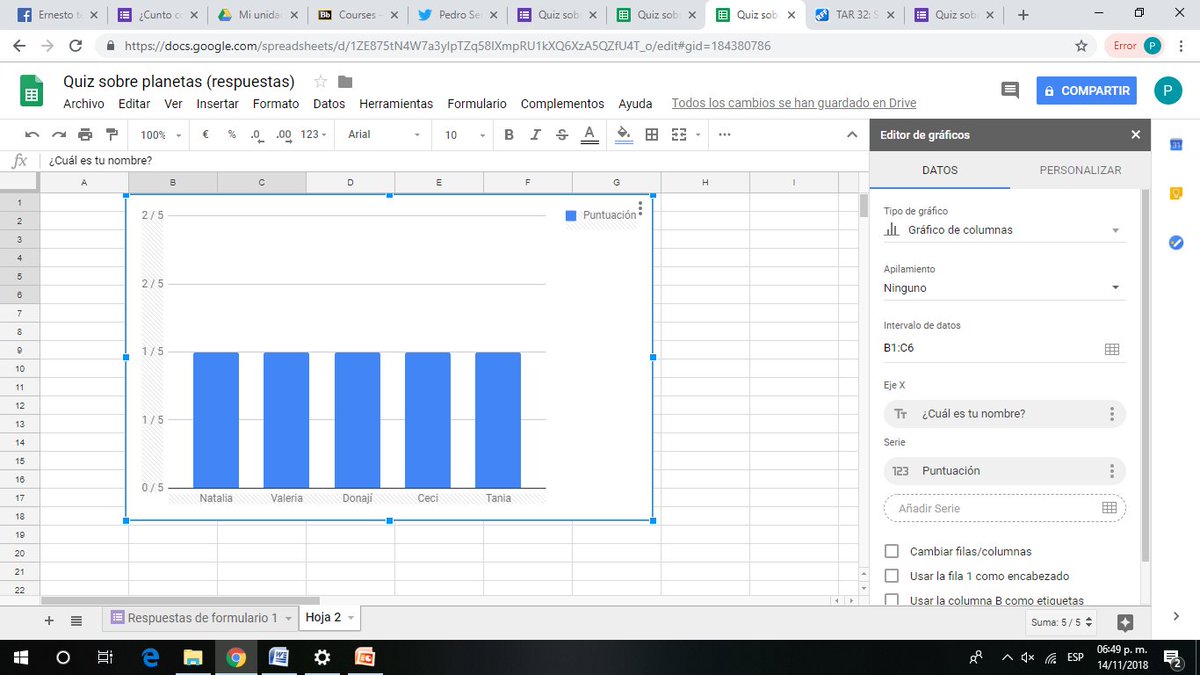1200x675 pixels.
Task: Open Suma: 5 / 5 summary dropdown
Action: pos(1062,622)
